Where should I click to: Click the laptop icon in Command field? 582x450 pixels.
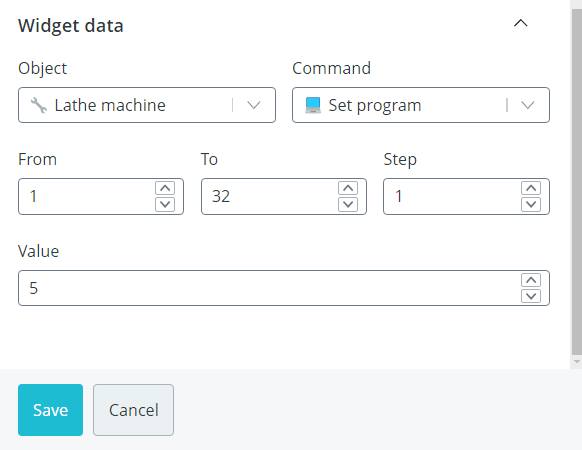point(313,105)
